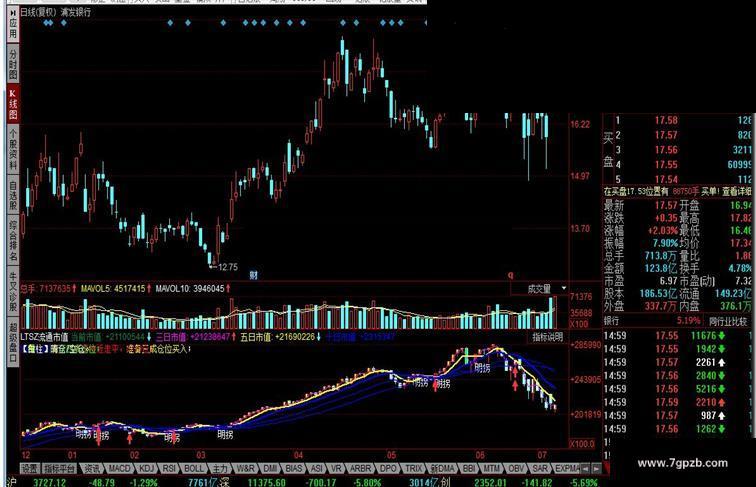The image size is (756, 487).
Task: Click the Shenzhen index value 11375.60
Action: pyautogui.click(x=267, y=482)
